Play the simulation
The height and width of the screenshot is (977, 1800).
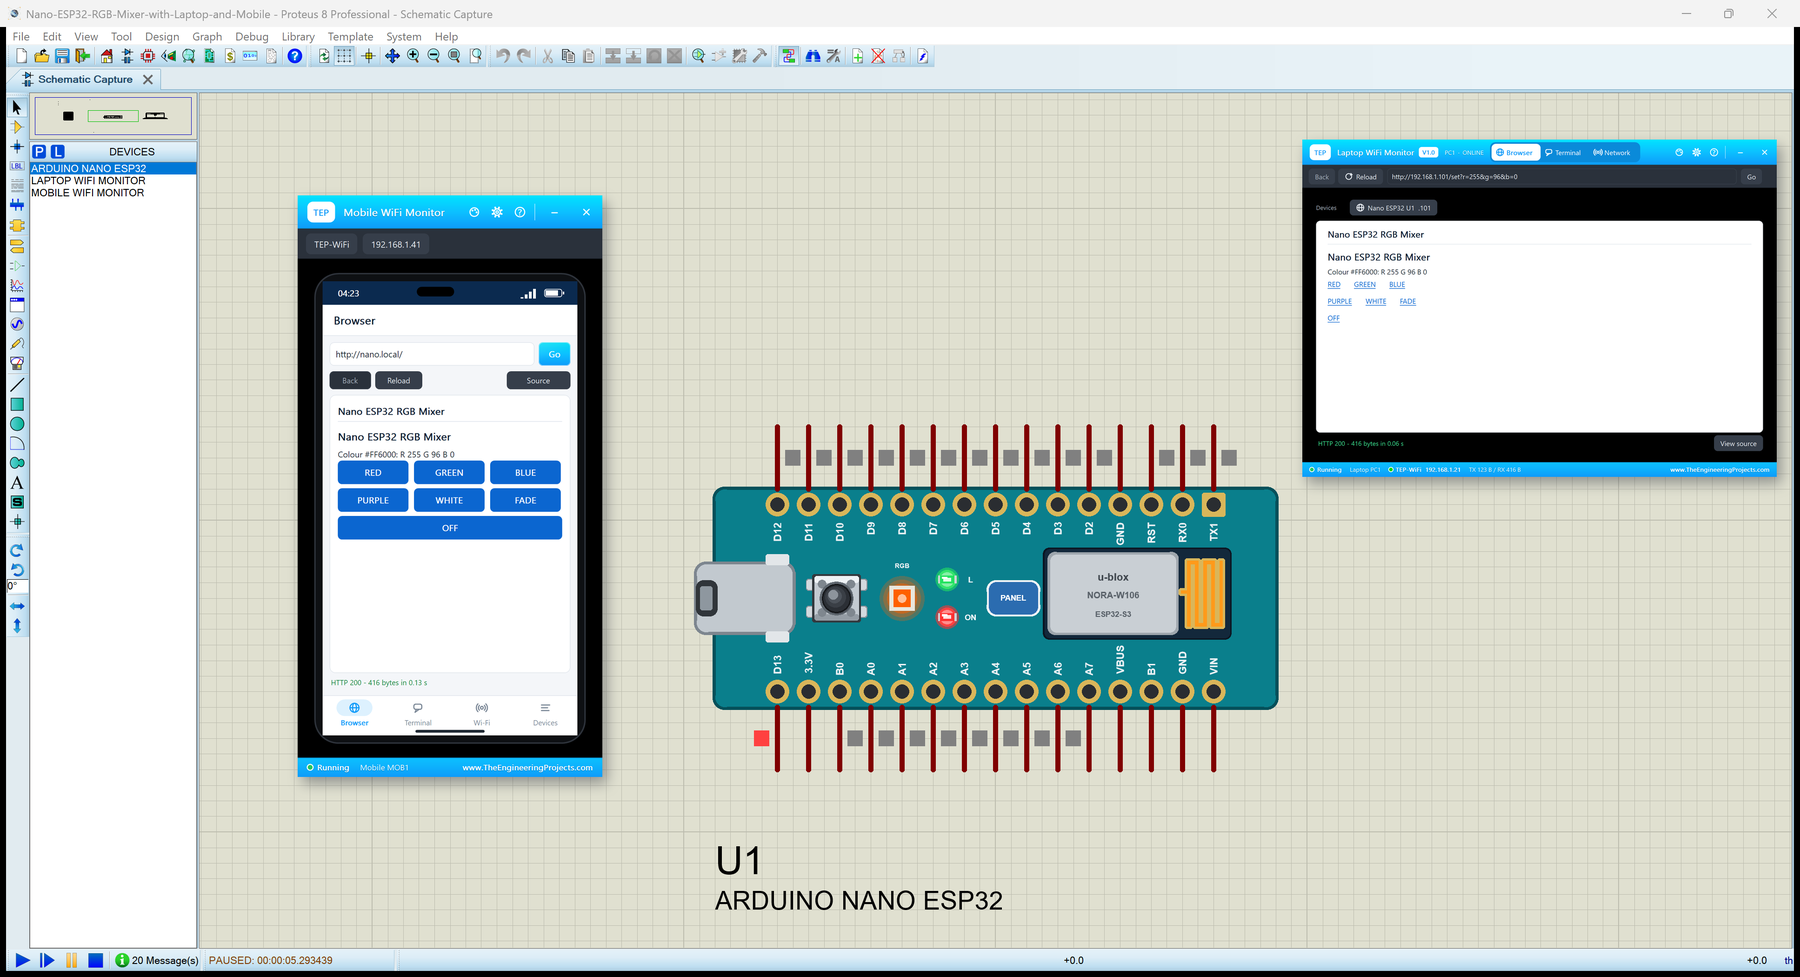[x=22, y=960]
